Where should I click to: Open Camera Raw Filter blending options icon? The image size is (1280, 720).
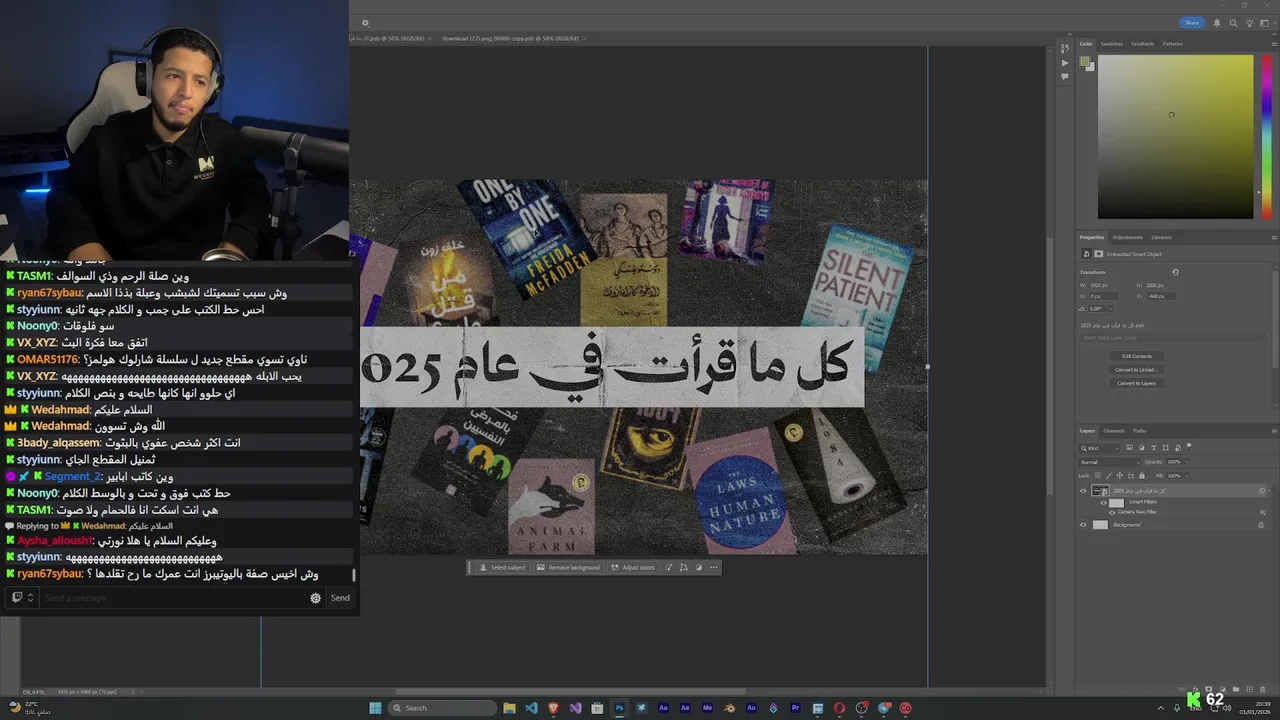1263,512
